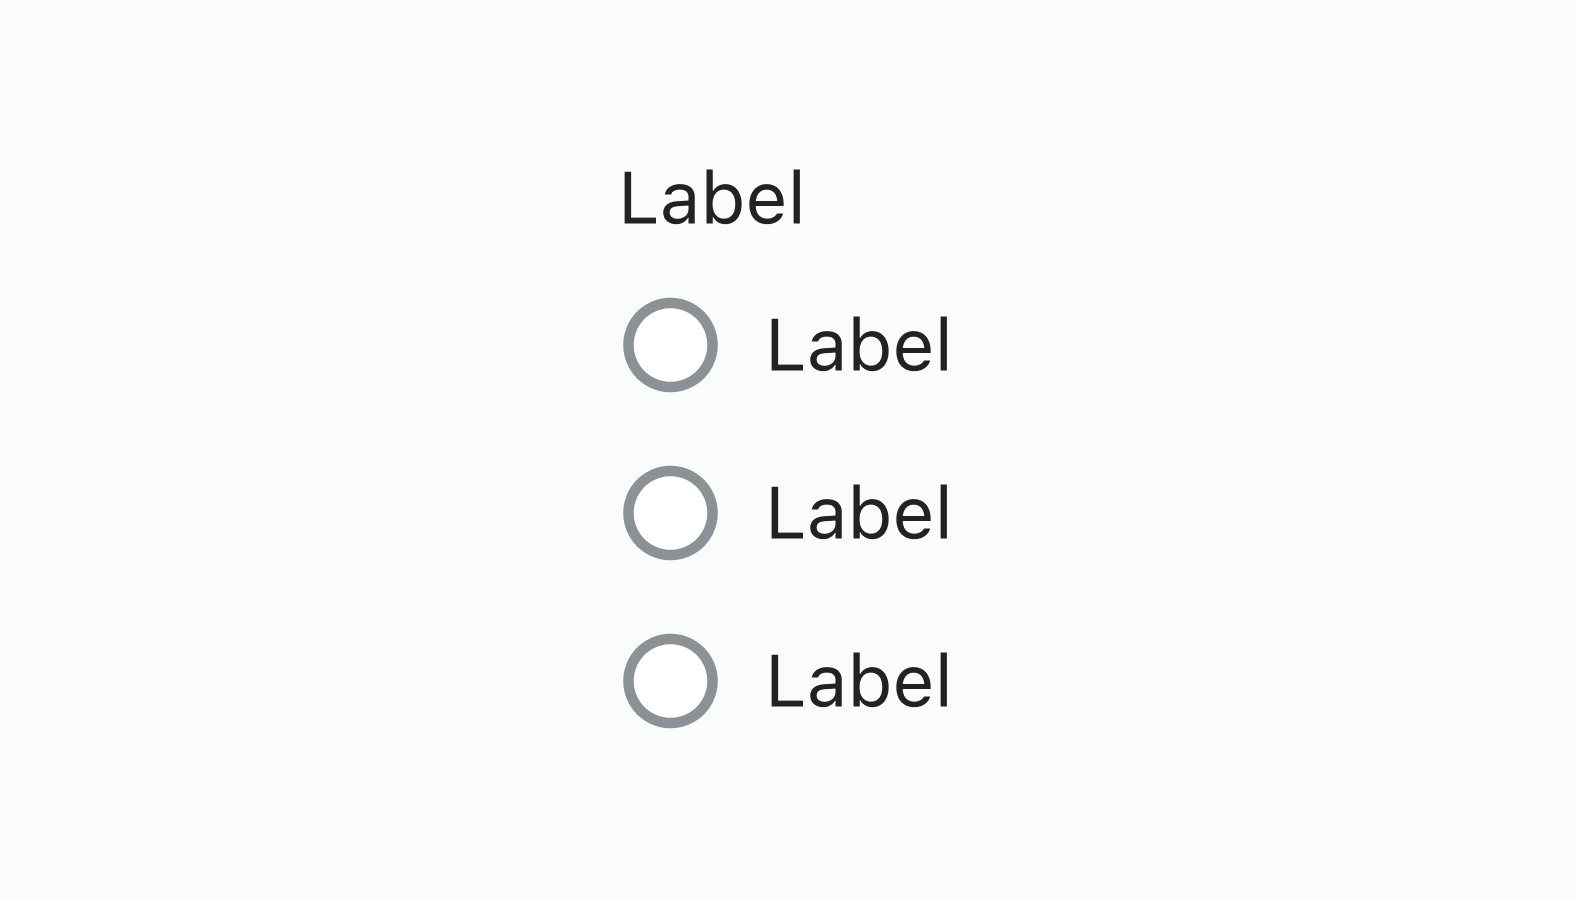This screenshot has width=1575, height=900.
Task: Choose the bottom radio option circle
Action: (x=670, y=681)
